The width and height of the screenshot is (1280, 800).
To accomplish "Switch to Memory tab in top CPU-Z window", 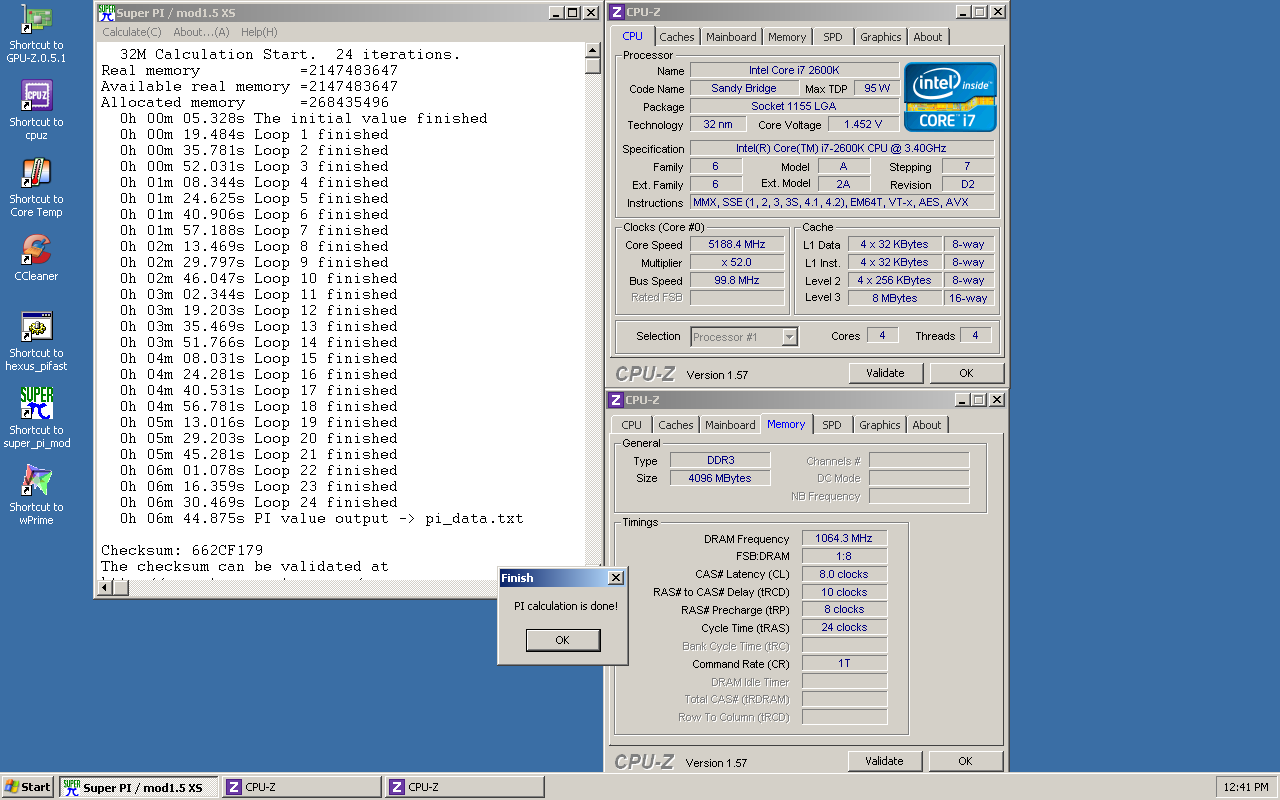I will pyautogui.click(x=787, y=37).
